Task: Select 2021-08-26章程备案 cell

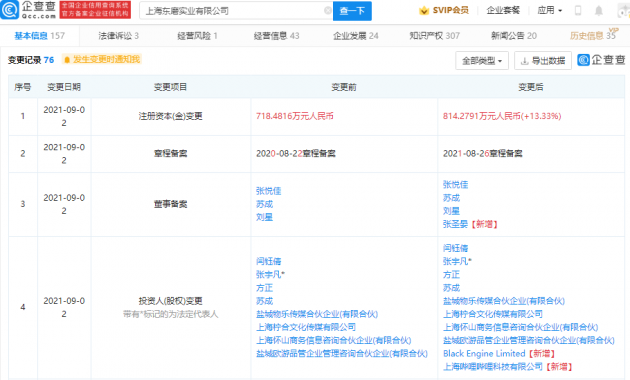Action: click(x=482, y=153)
